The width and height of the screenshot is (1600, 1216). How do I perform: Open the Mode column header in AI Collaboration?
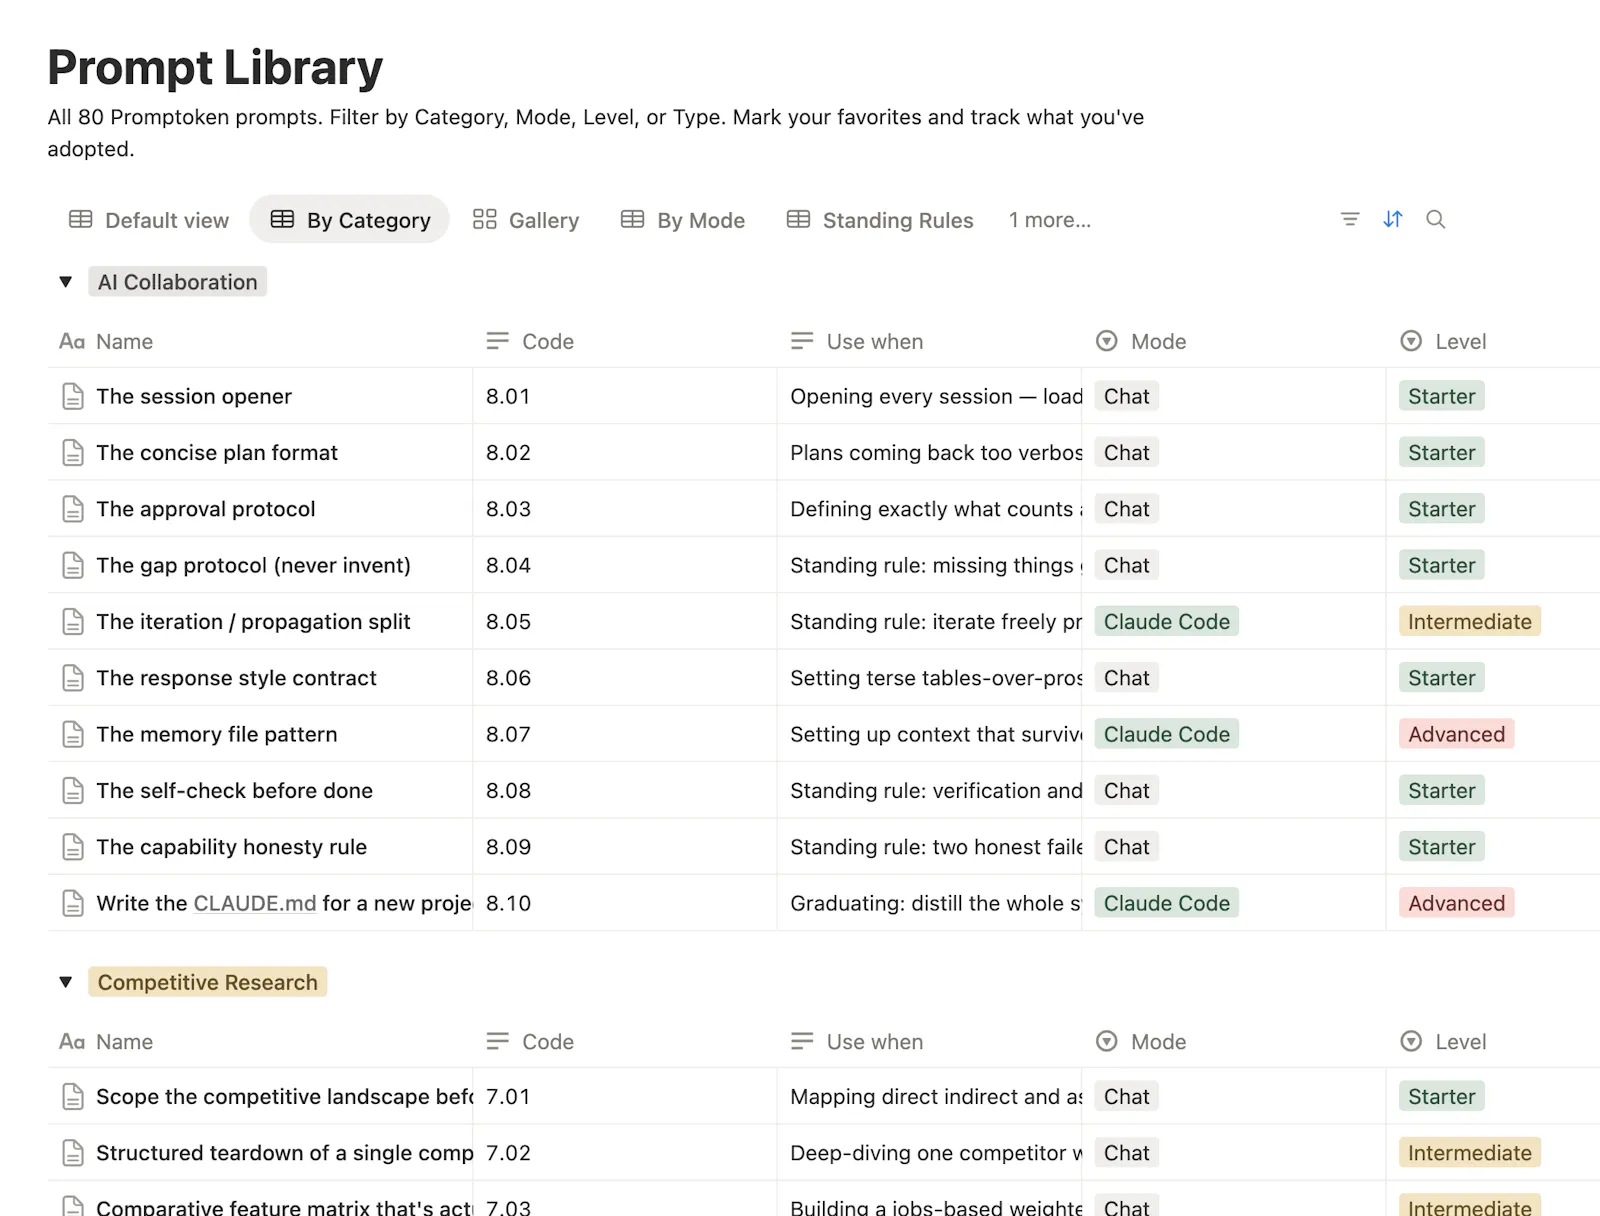tap(1141, 341)
